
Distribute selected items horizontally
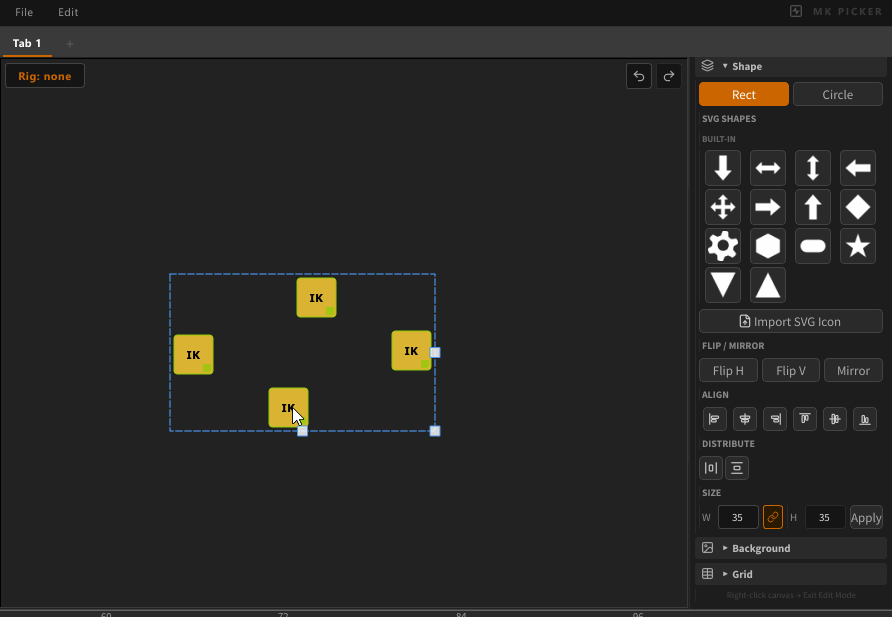tap(711, 468)
